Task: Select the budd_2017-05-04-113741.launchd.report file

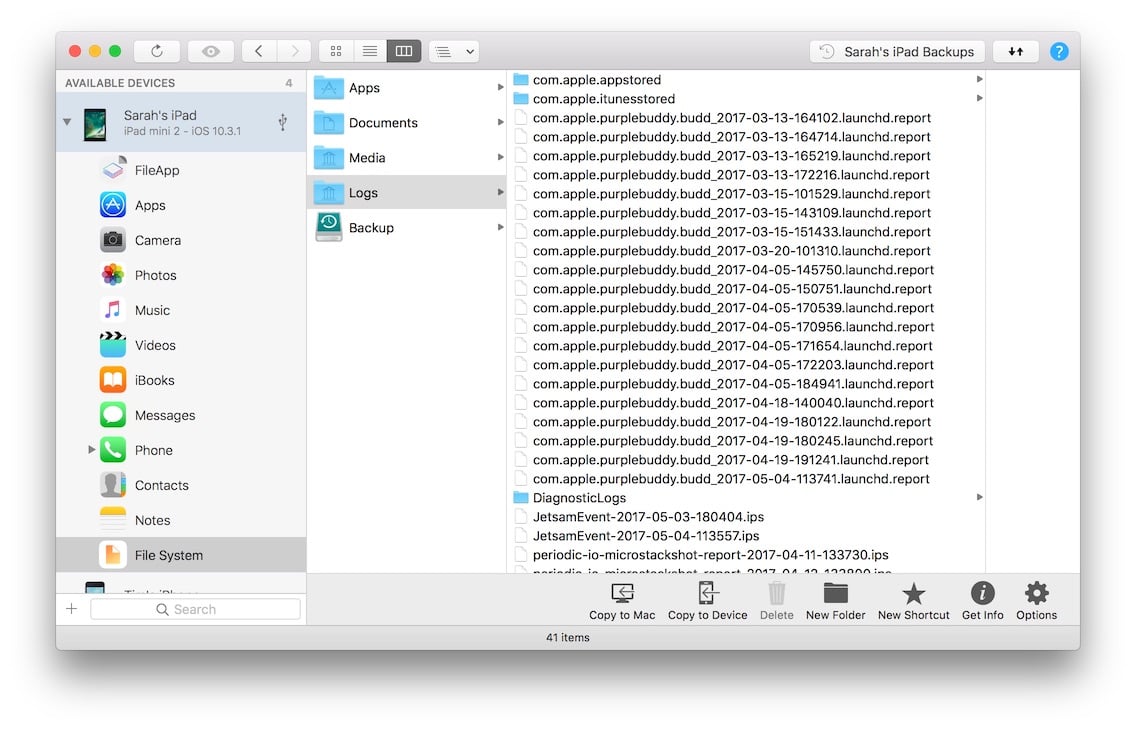Action: [746, 479]
